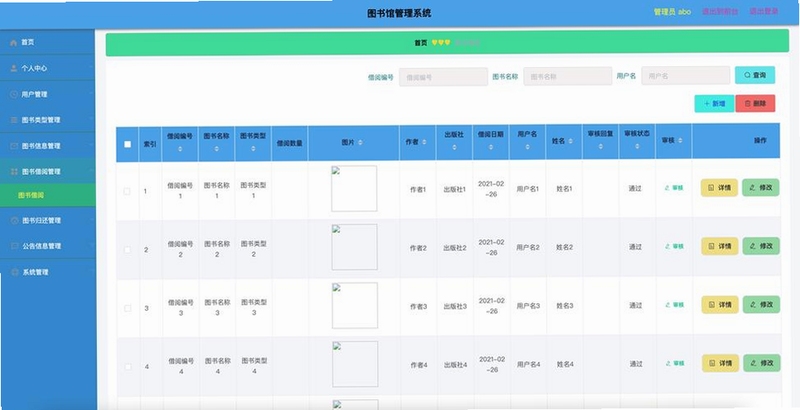Click book image thumbnail in row 1

pyautogui.click(x=354, y=188)
